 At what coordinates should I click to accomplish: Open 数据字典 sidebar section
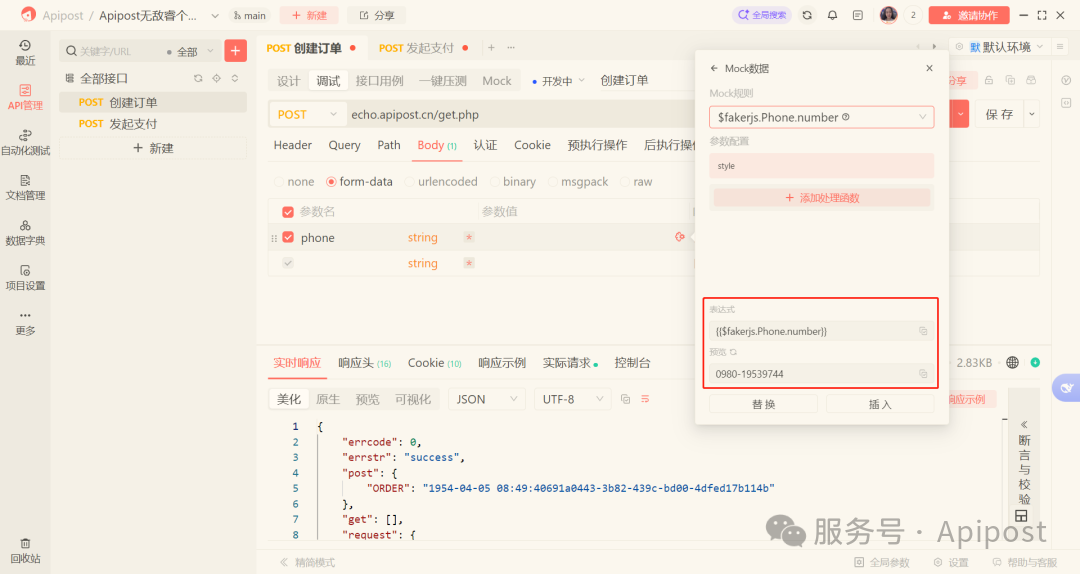click(x=25, y=232)
